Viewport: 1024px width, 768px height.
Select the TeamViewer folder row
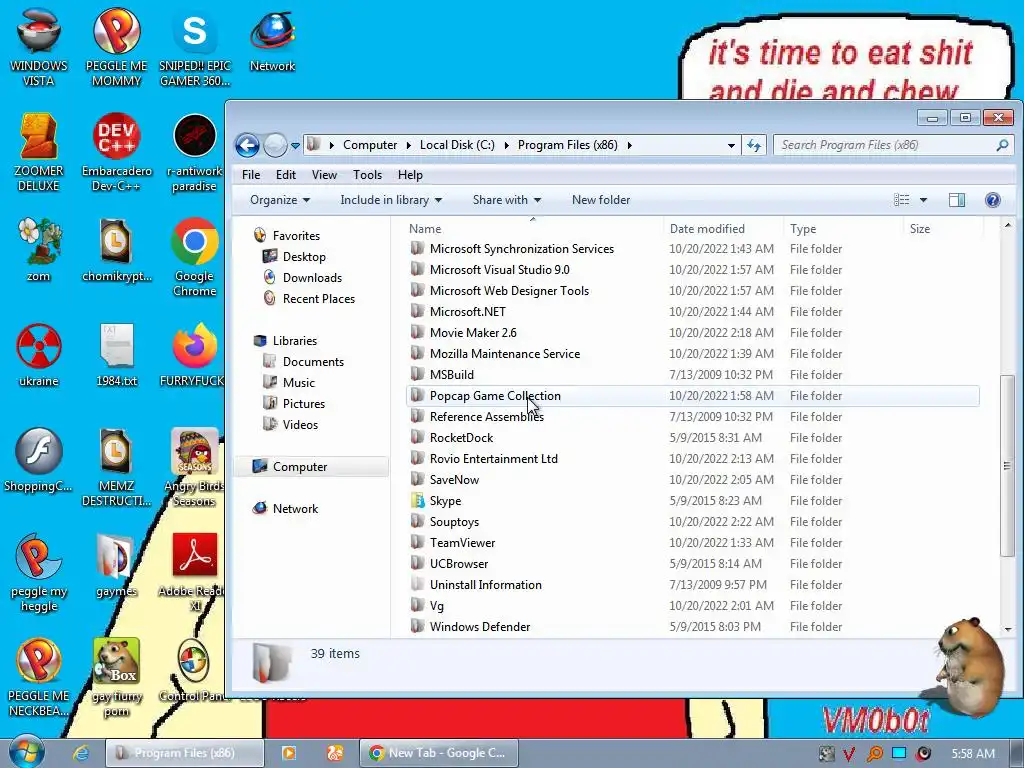[693, 543]
